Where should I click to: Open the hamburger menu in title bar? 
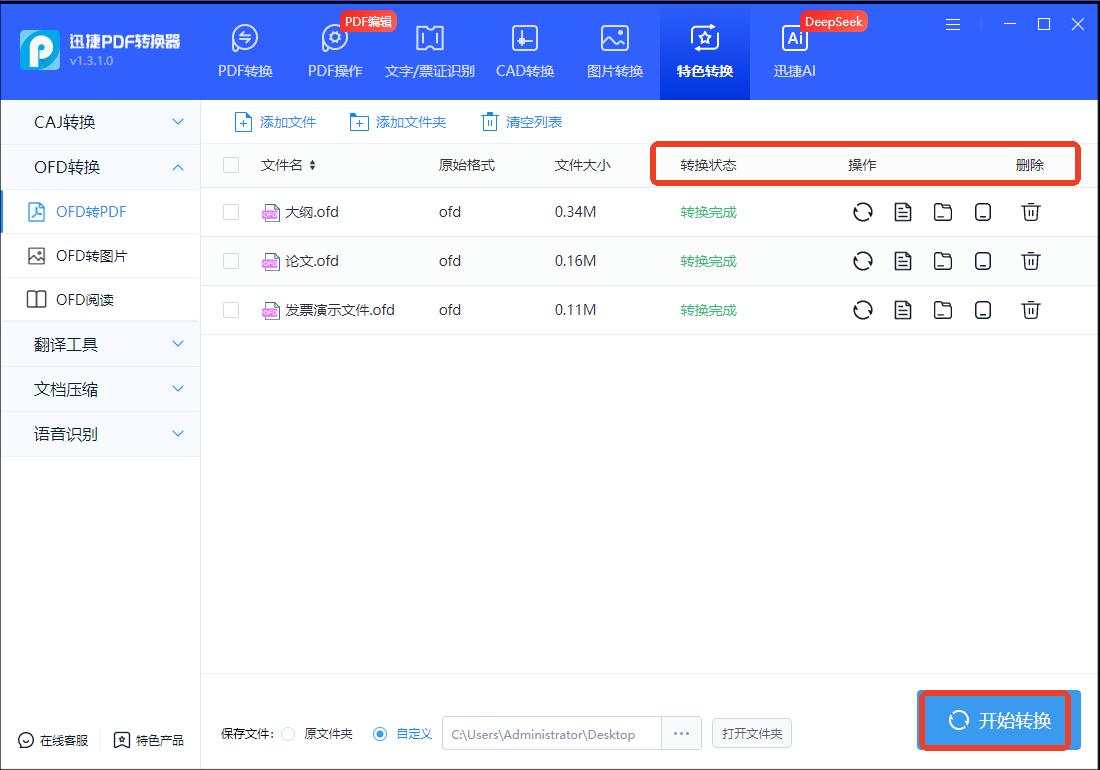point(953,25)
